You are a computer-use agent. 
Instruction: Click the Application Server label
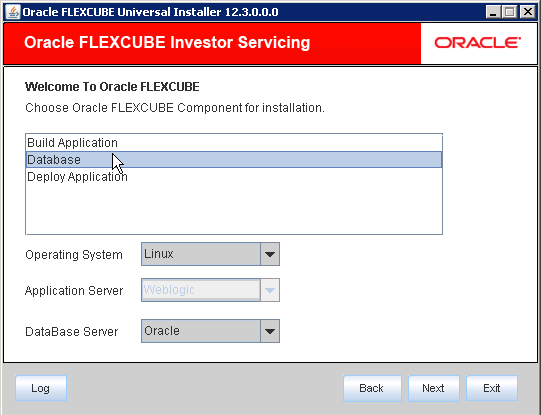pyautogui.click(x=74, y=290)
